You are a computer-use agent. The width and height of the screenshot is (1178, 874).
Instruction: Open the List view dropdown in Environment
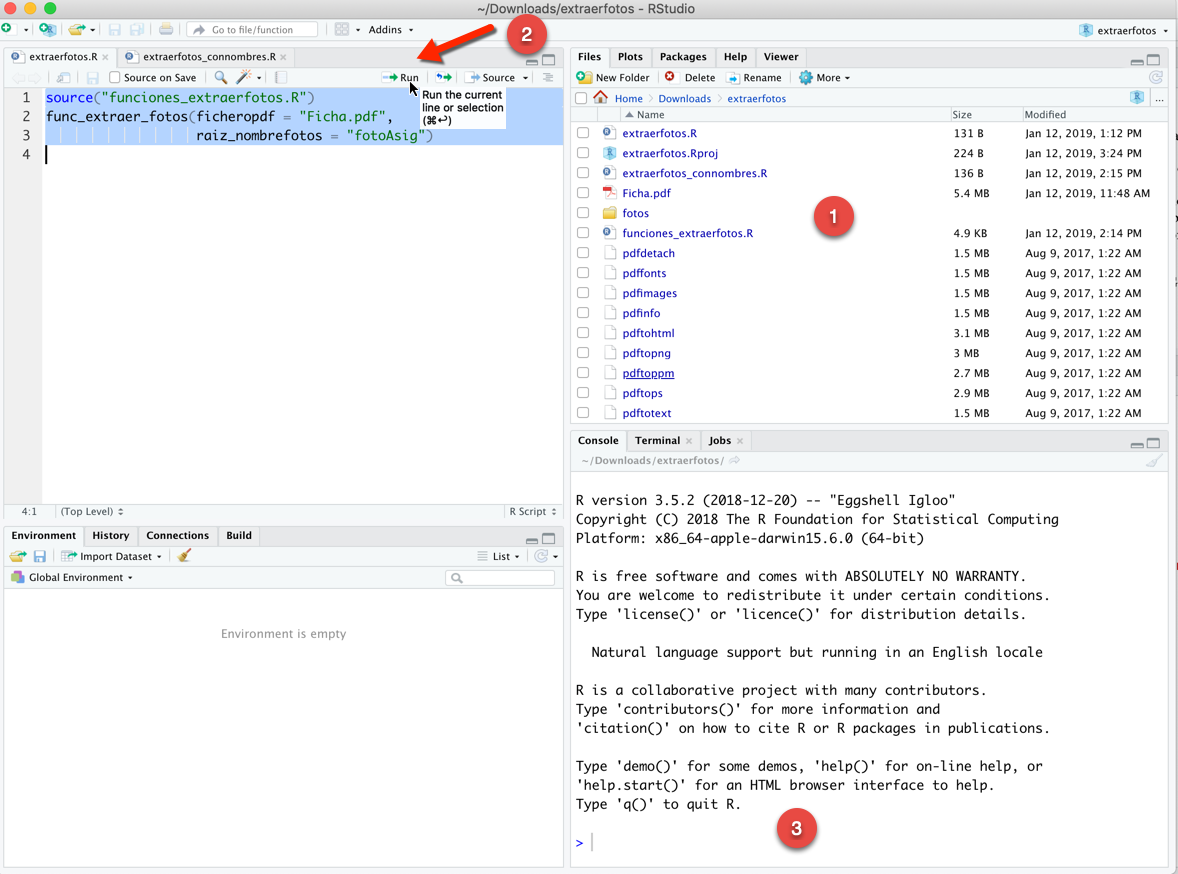coord(498,556)
